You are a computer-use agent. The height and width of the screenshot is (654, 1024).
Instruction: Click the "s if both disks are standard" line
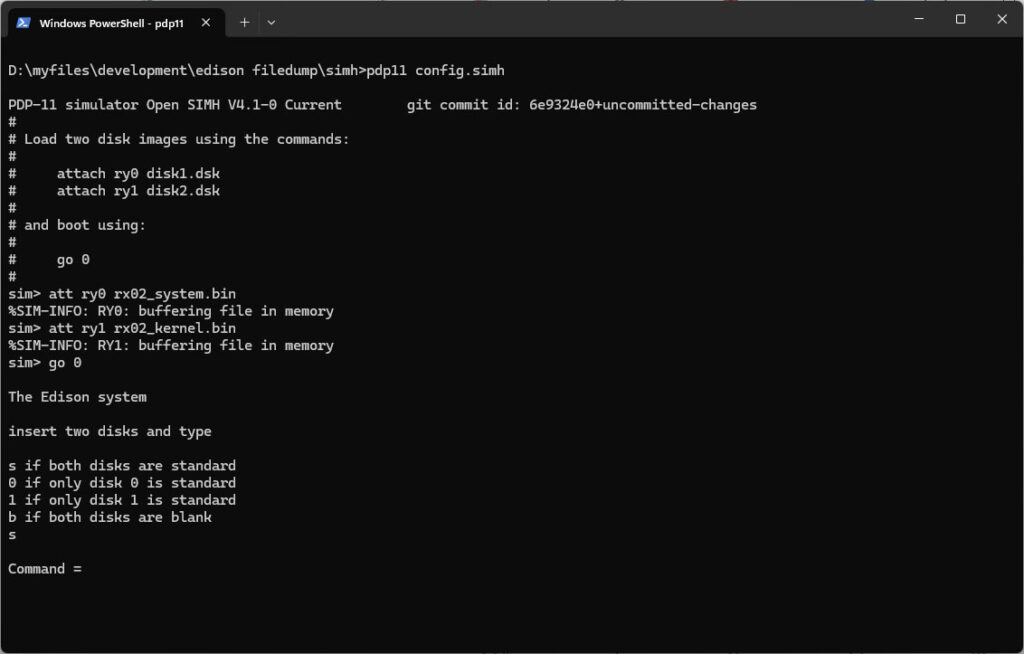(x=122, y=466)
